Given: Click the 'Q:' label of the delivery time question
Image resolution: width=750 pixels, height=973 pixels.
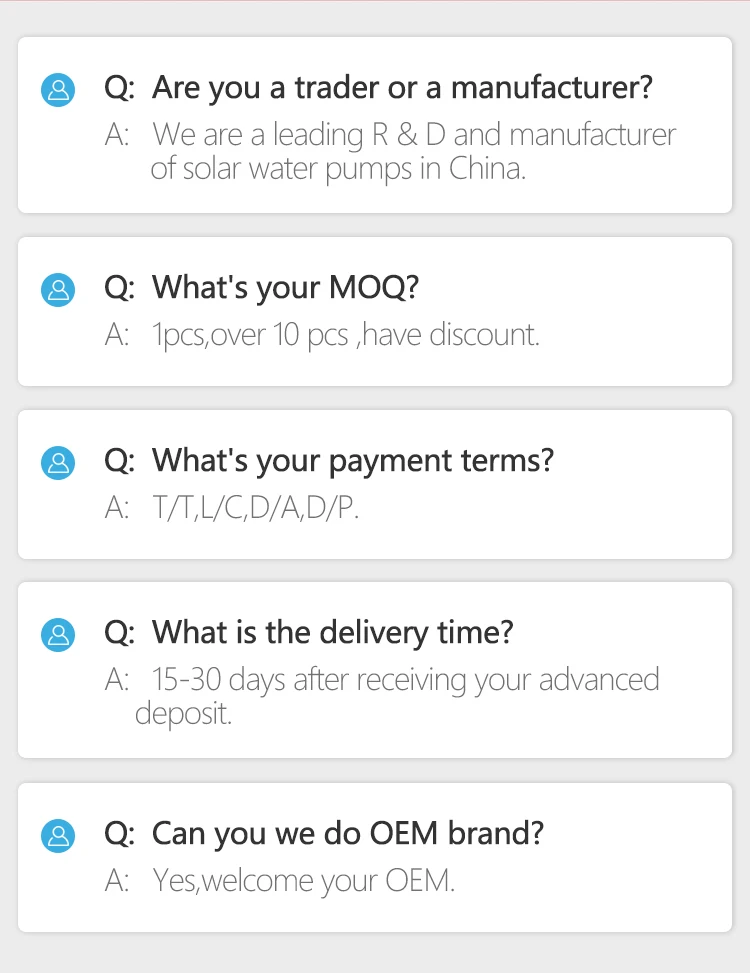Looking at the screenshot, I should pyautogui.click(x=119, y=633).
